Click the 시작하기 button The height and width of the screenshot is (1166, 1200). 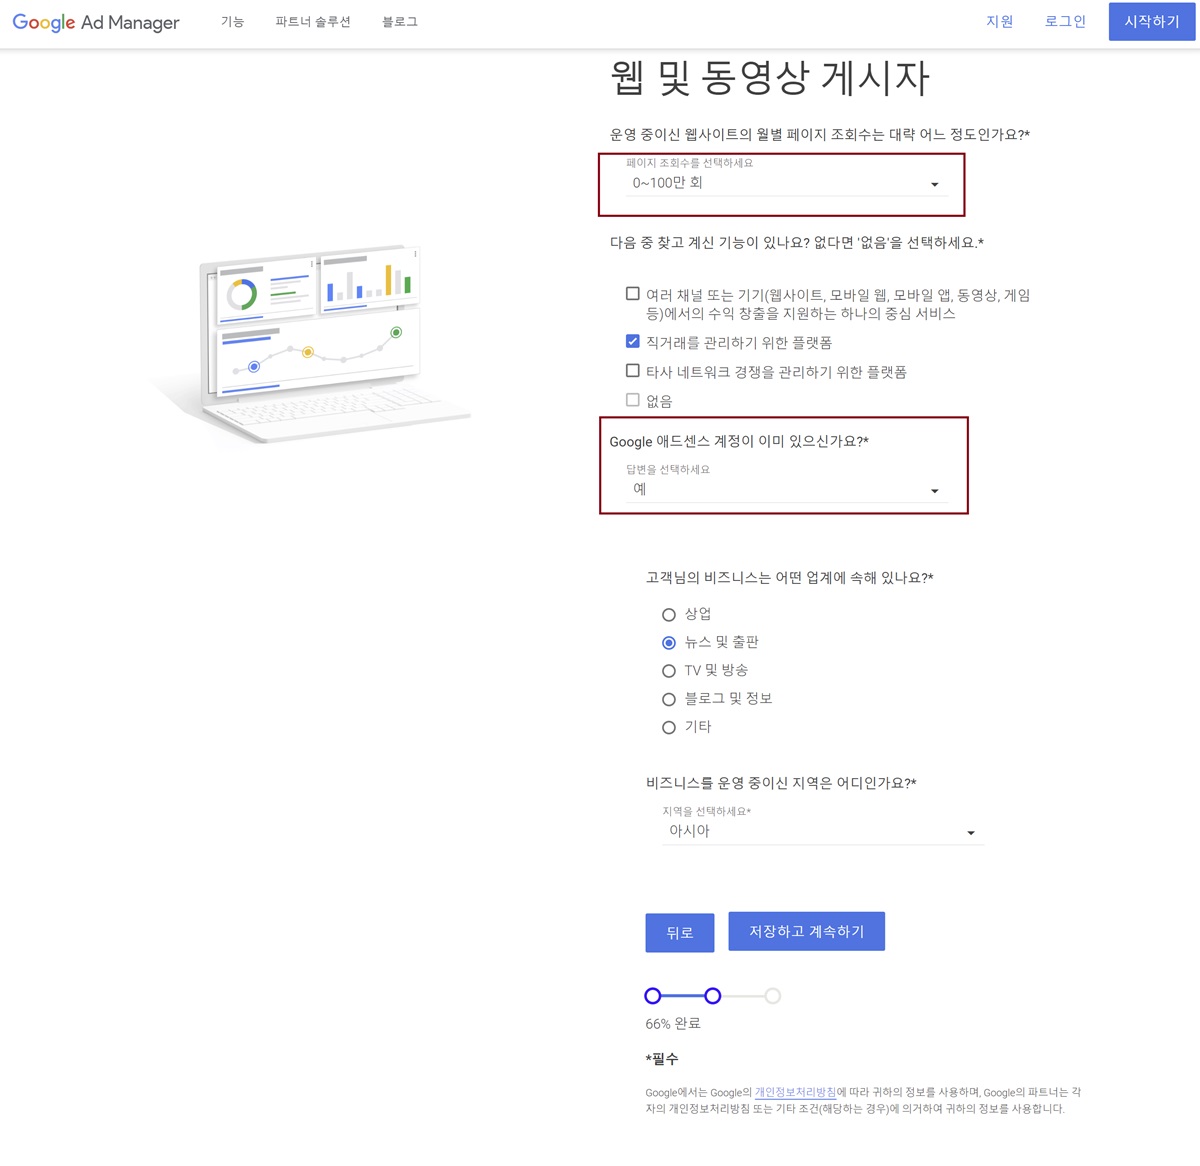tap(1152, 22)
